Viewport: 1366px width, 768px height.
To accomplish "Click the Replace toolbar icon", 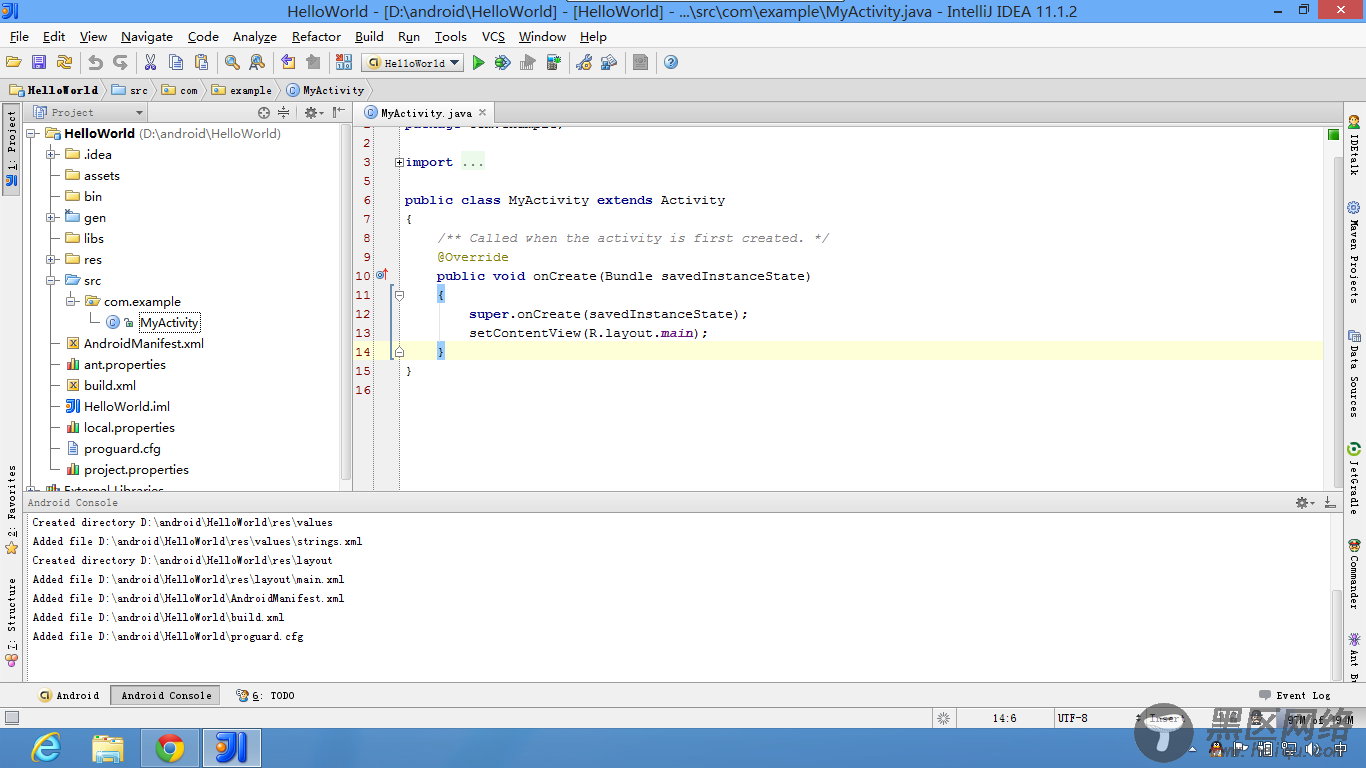I will point(257,62).
